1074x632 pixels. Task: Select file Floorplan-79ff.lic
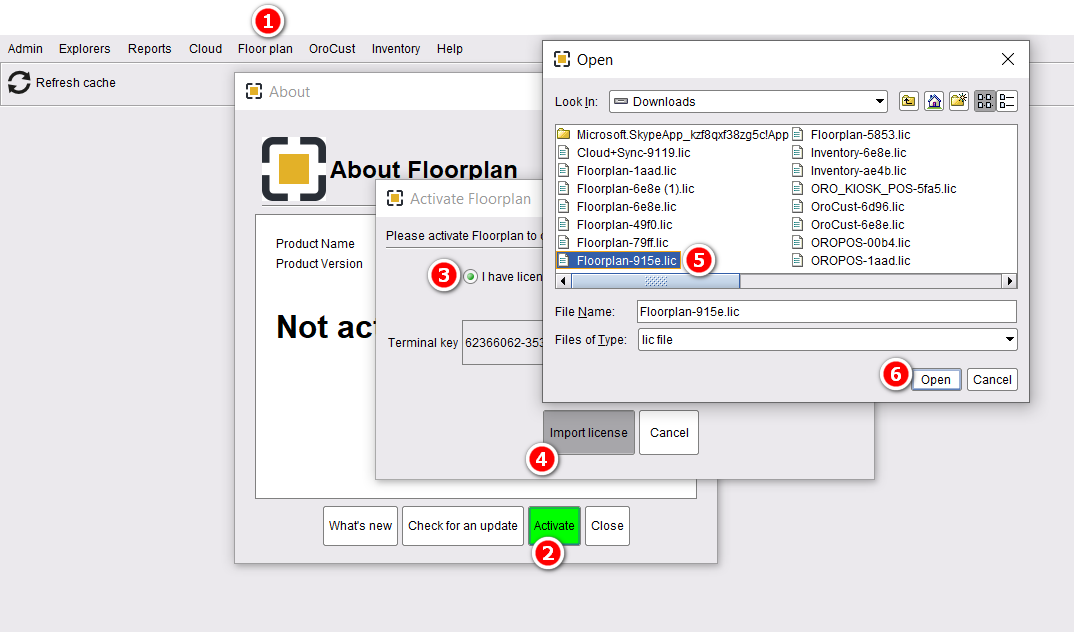click(622, 242)
